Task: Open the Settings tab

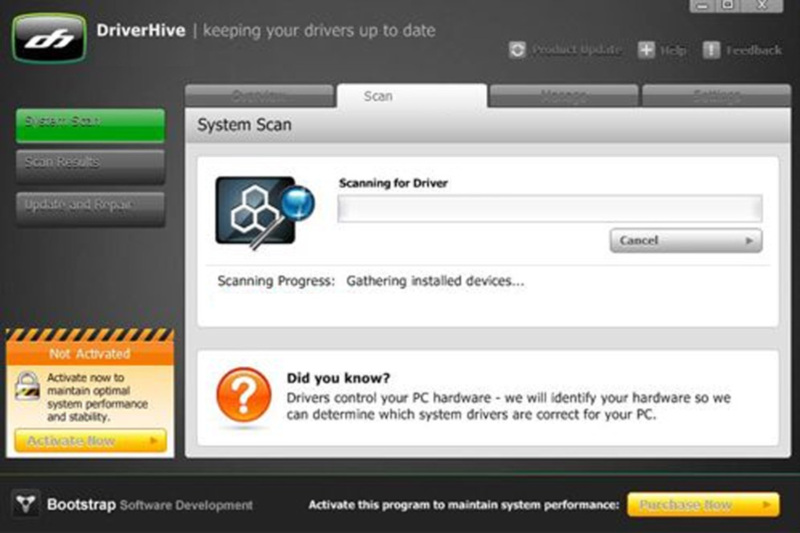Action: coord(716,96)
